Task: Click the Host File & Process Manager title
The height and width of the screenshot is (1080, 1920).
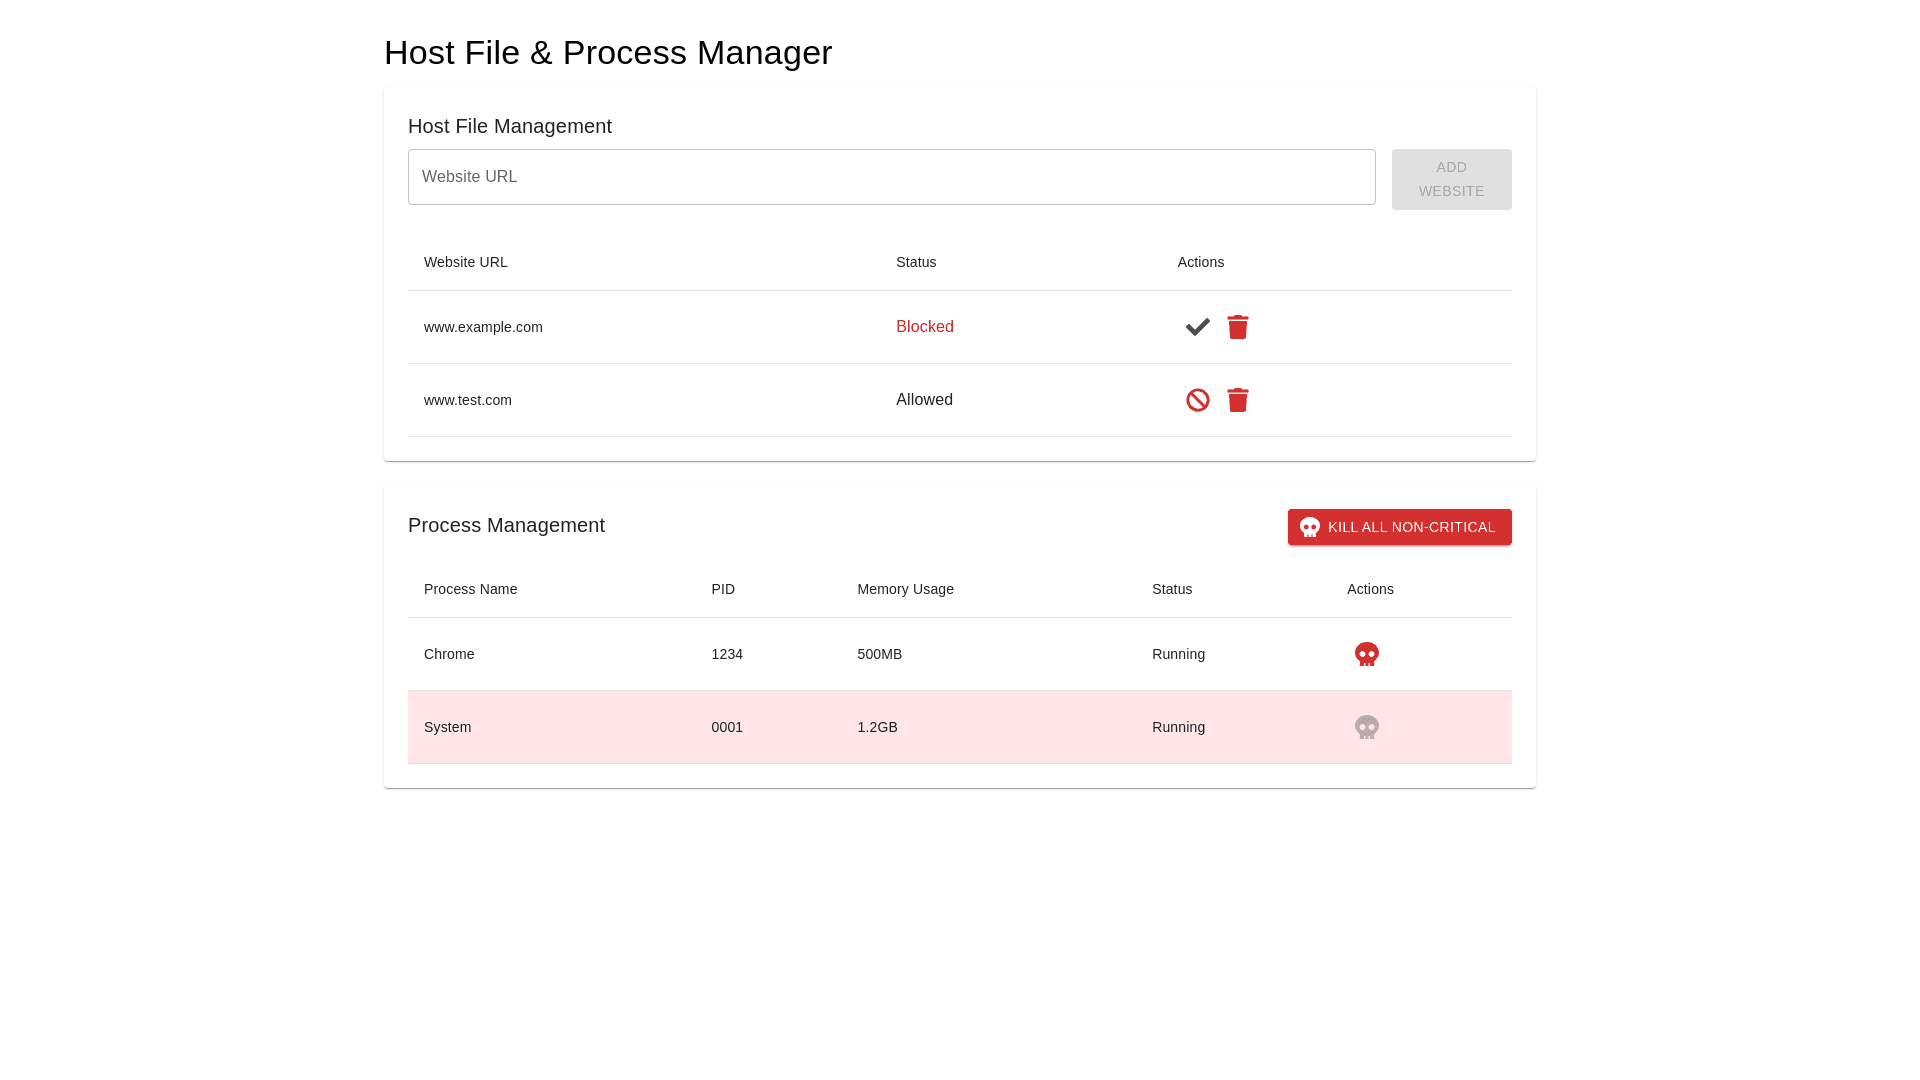Action: coord(607,52)
